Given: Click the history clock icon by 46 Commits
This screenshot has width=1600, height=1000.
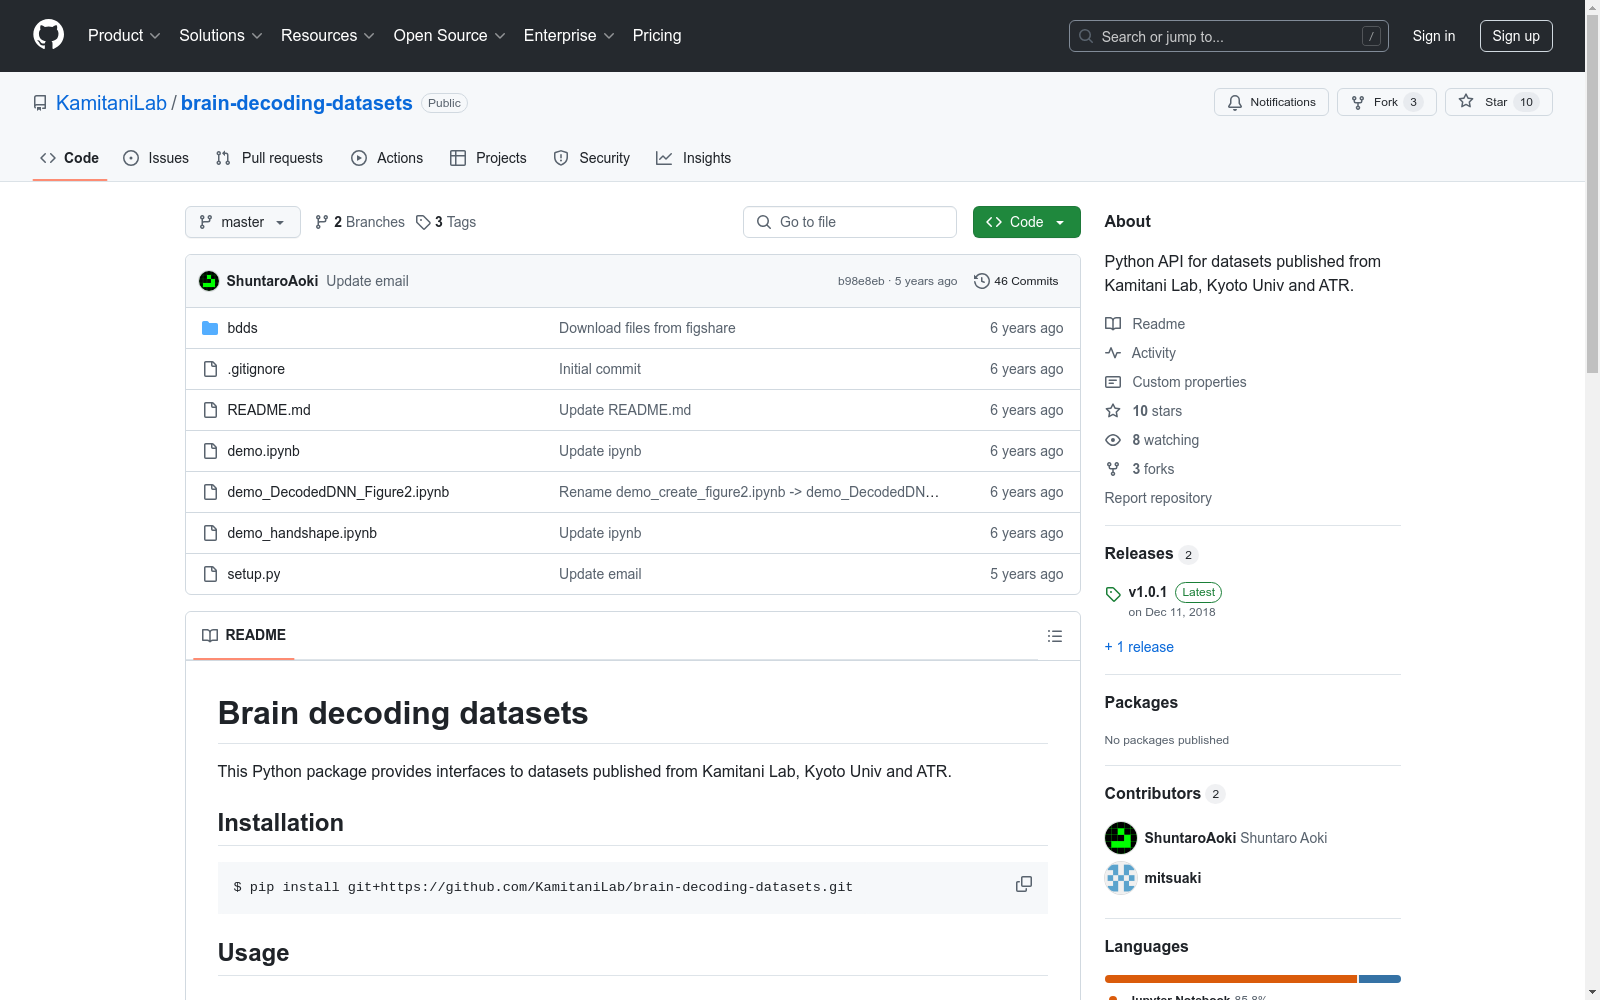Looking at the screenshot, I should pyautogui.click(x=982, y=281).
